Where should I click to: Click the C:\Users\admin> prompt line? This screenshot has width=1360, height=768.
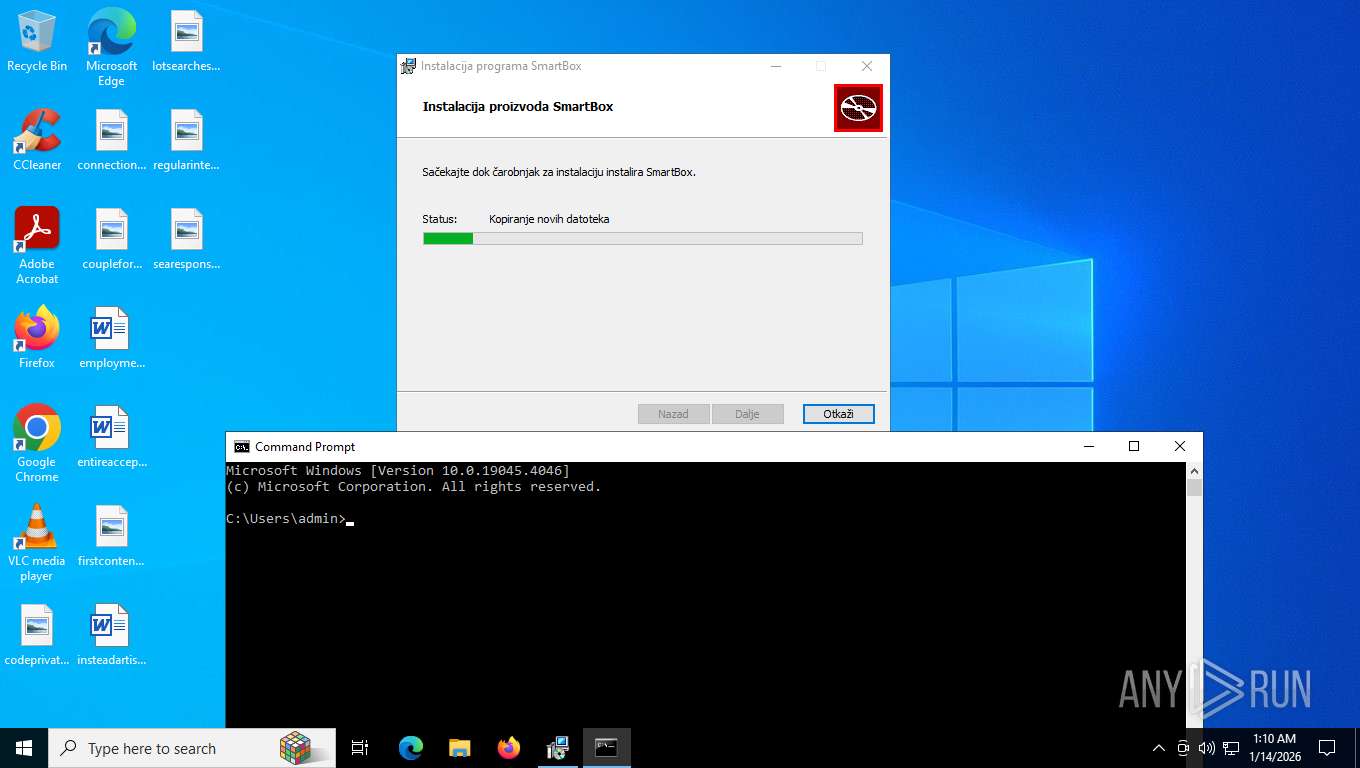(x=286, y=519)
